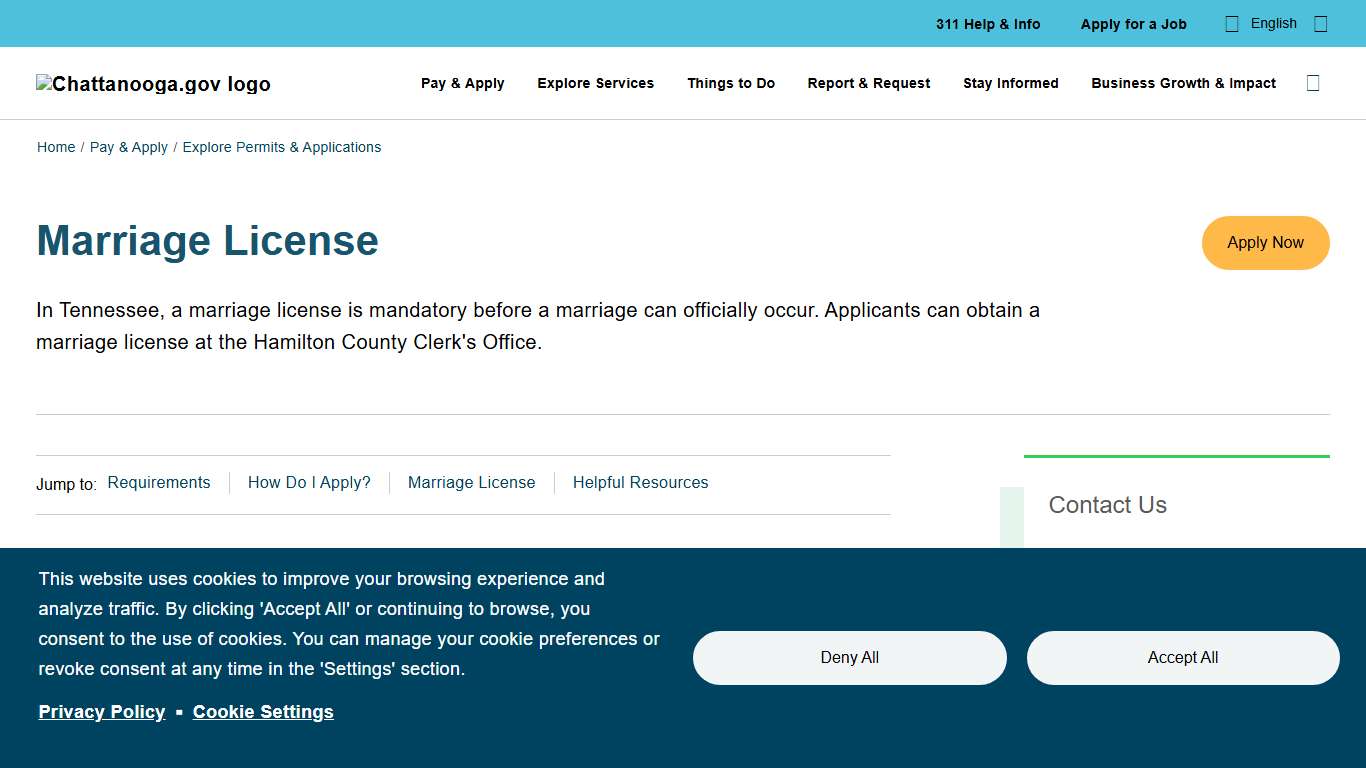This screenshot has height=768, width=1366.
Task: Open the site search icon
Action: (1313, 83)
